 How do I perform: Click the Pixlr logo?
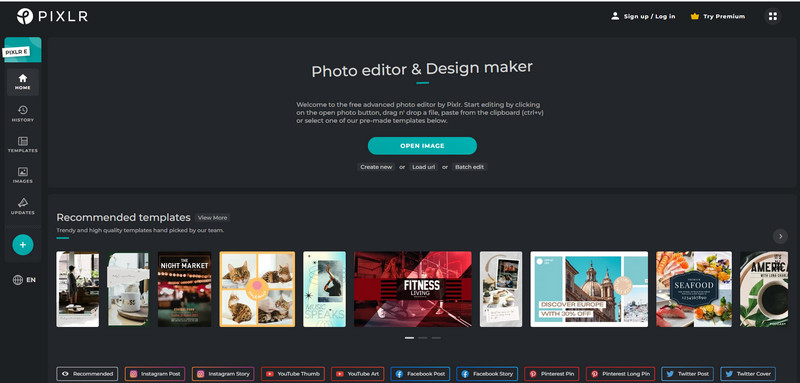[52, 16]
